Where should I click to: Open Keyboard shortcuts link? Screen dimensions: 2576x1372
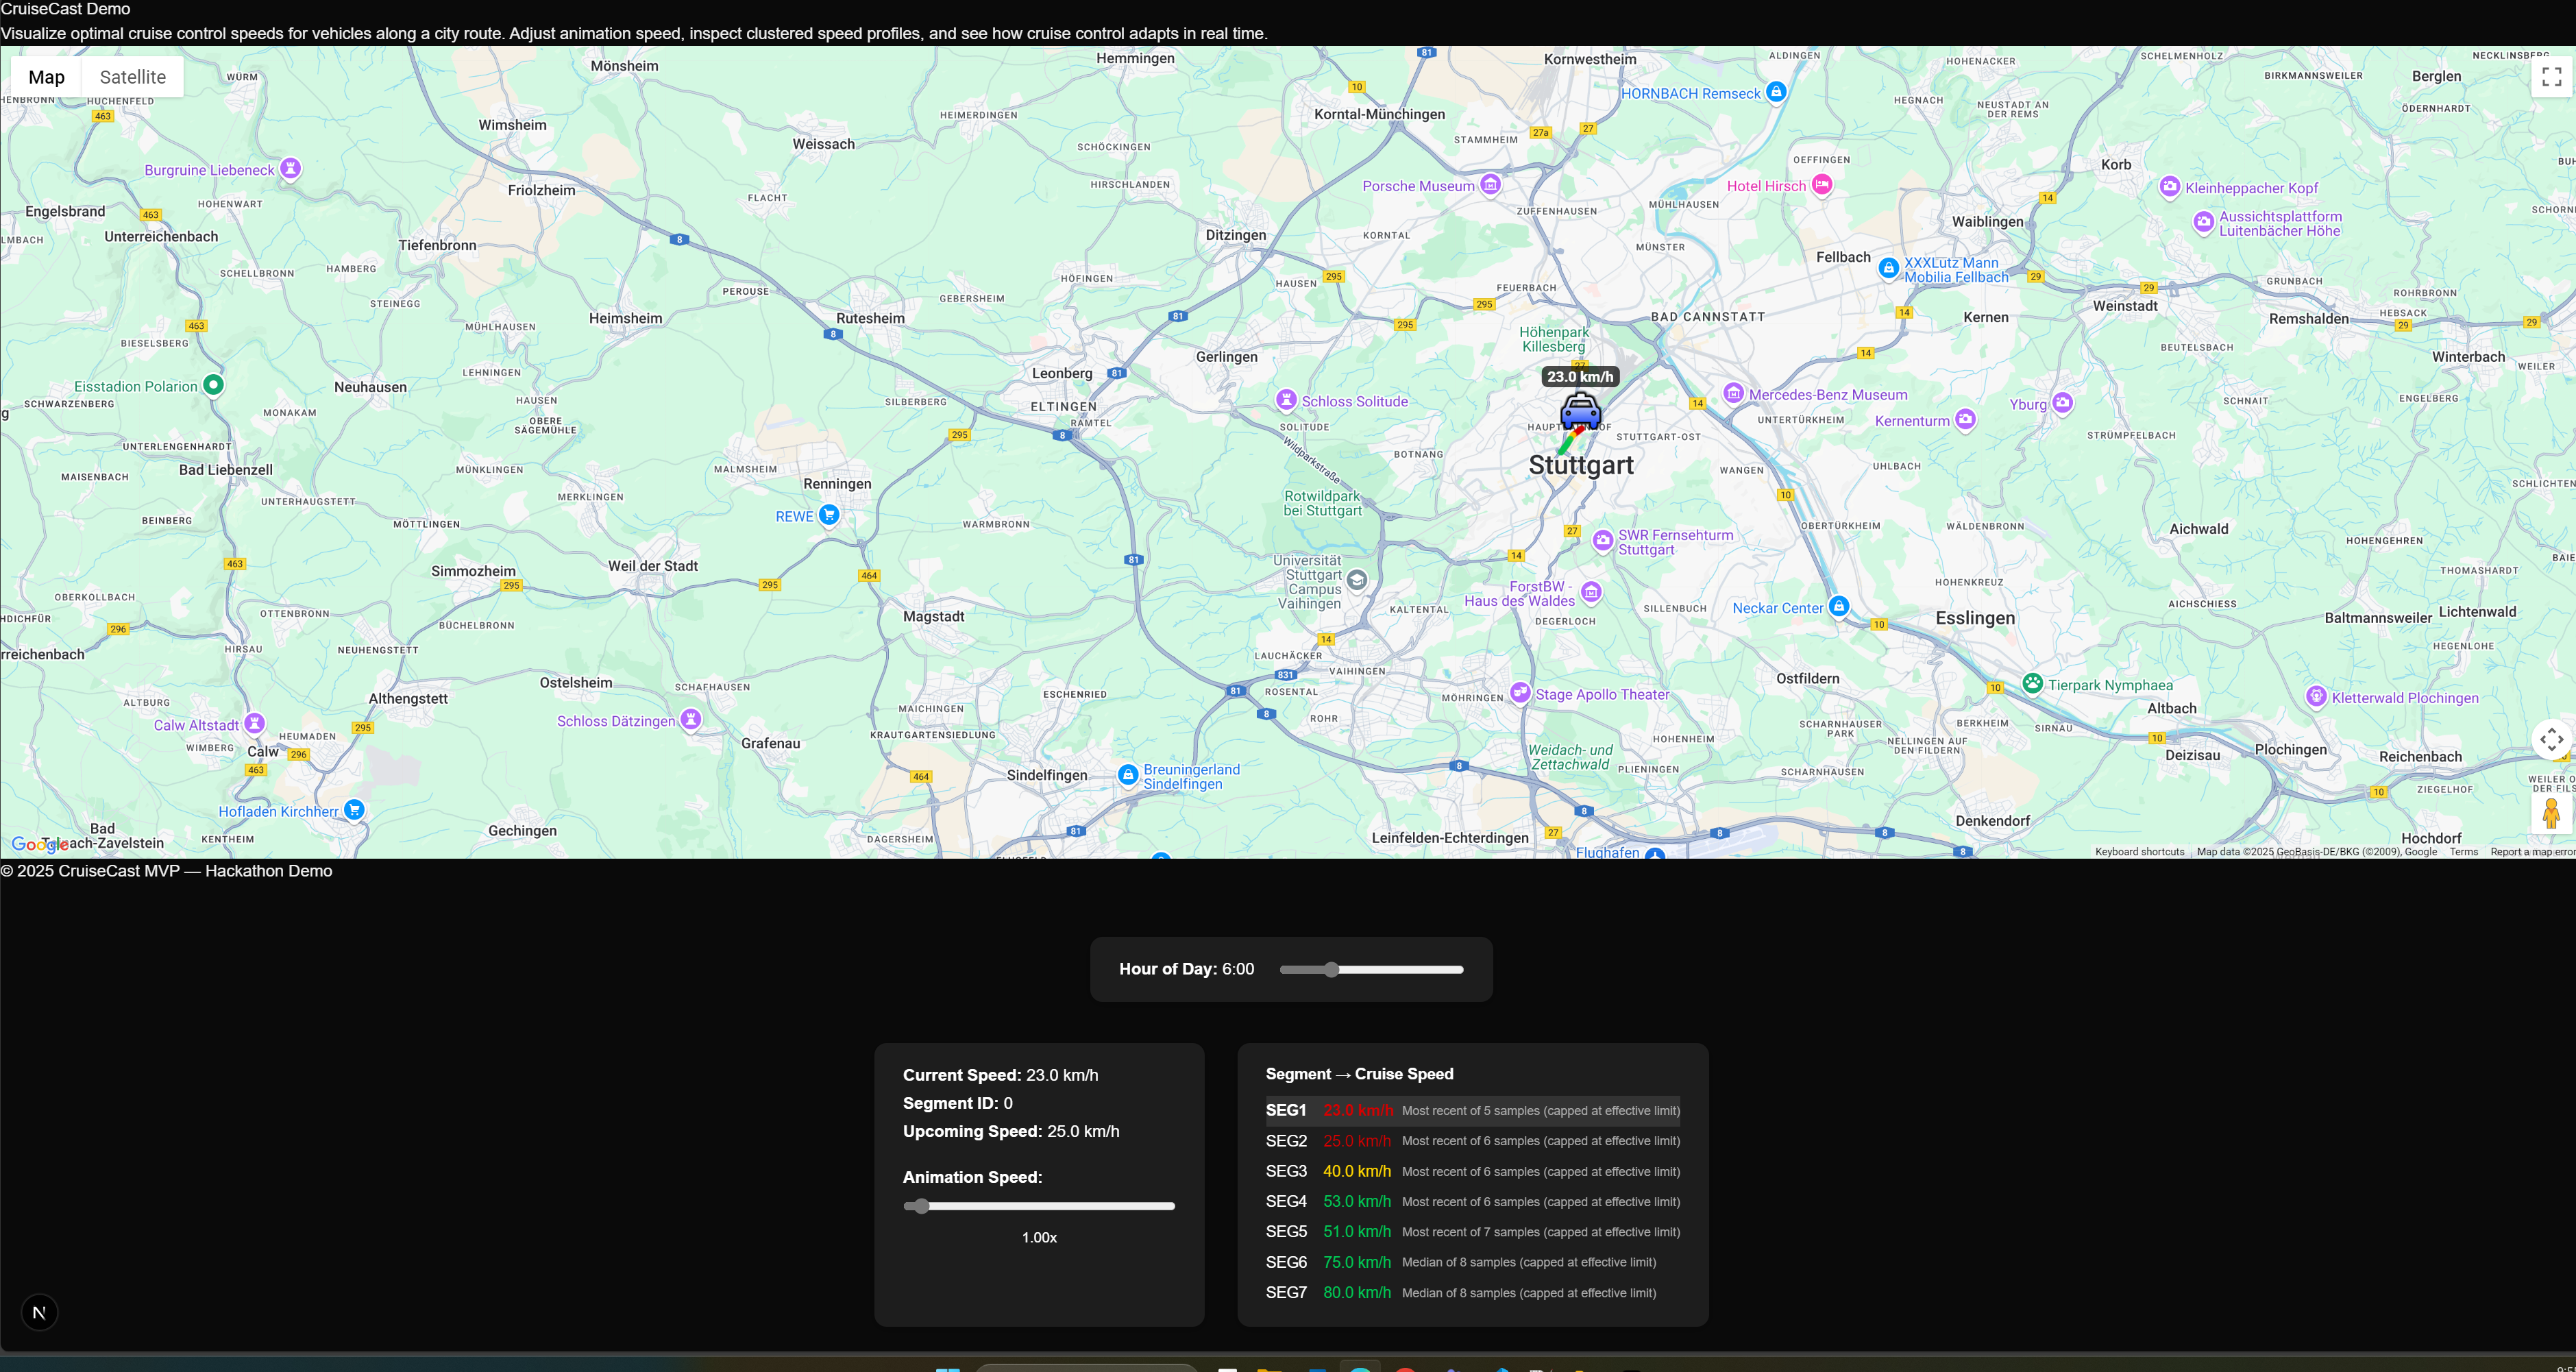pos(2139,852)
